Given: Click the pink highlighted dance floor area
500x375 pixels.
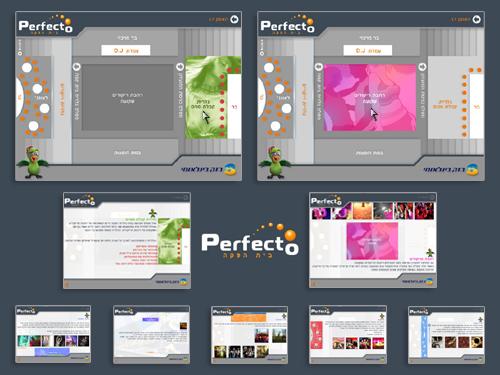Looking at the screenshot, I should pos(370,97).
